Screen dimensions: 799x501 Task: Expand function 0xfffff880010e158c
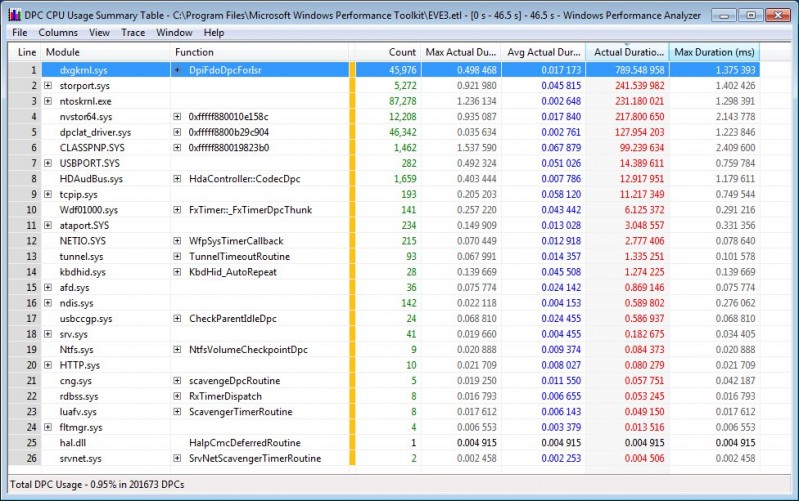(177, 117)
